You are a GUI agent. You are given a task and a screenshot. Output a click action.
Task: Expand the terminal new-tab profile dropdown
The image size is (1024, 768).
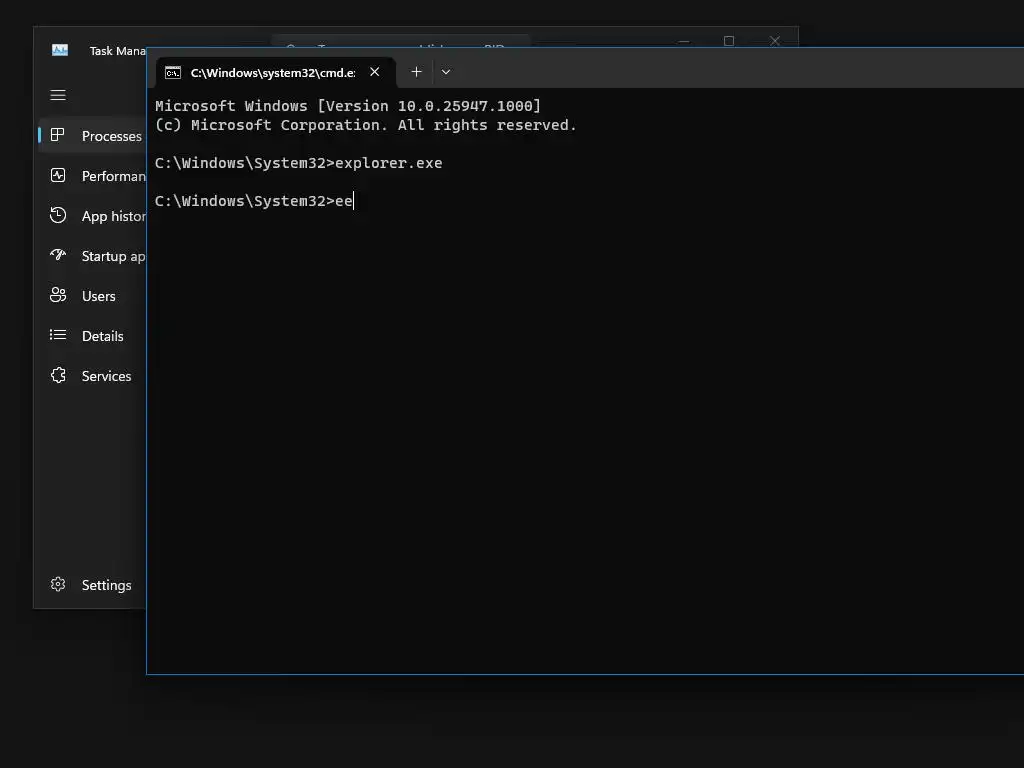446,72
